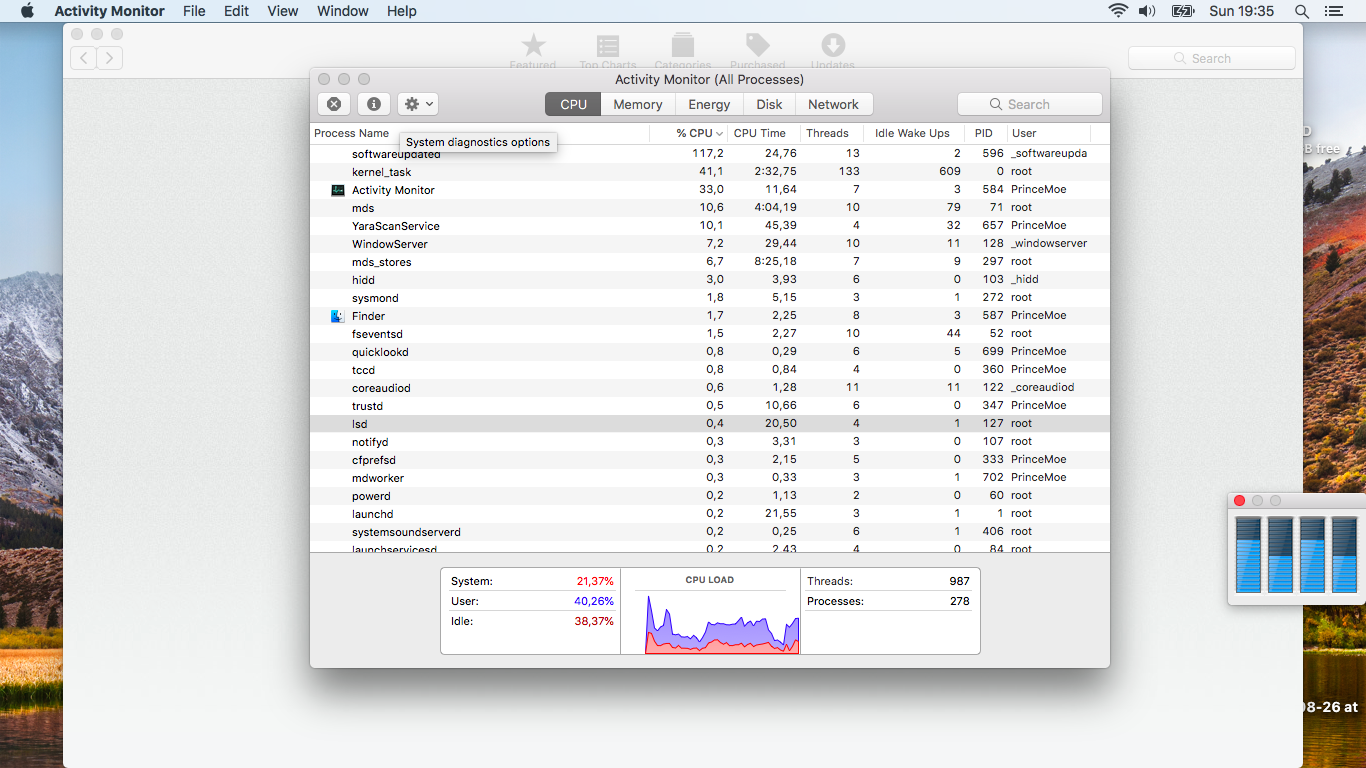
Task: Select the Activity Monitor process icon
Action: click(x=338, y=190)
